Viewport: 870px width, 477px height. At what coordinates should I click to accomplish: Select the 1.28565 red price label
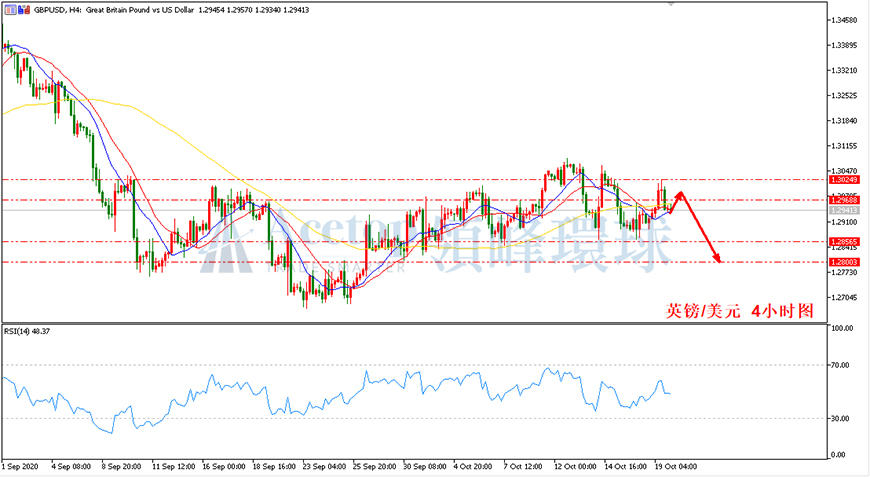click(x=844, y=242)
